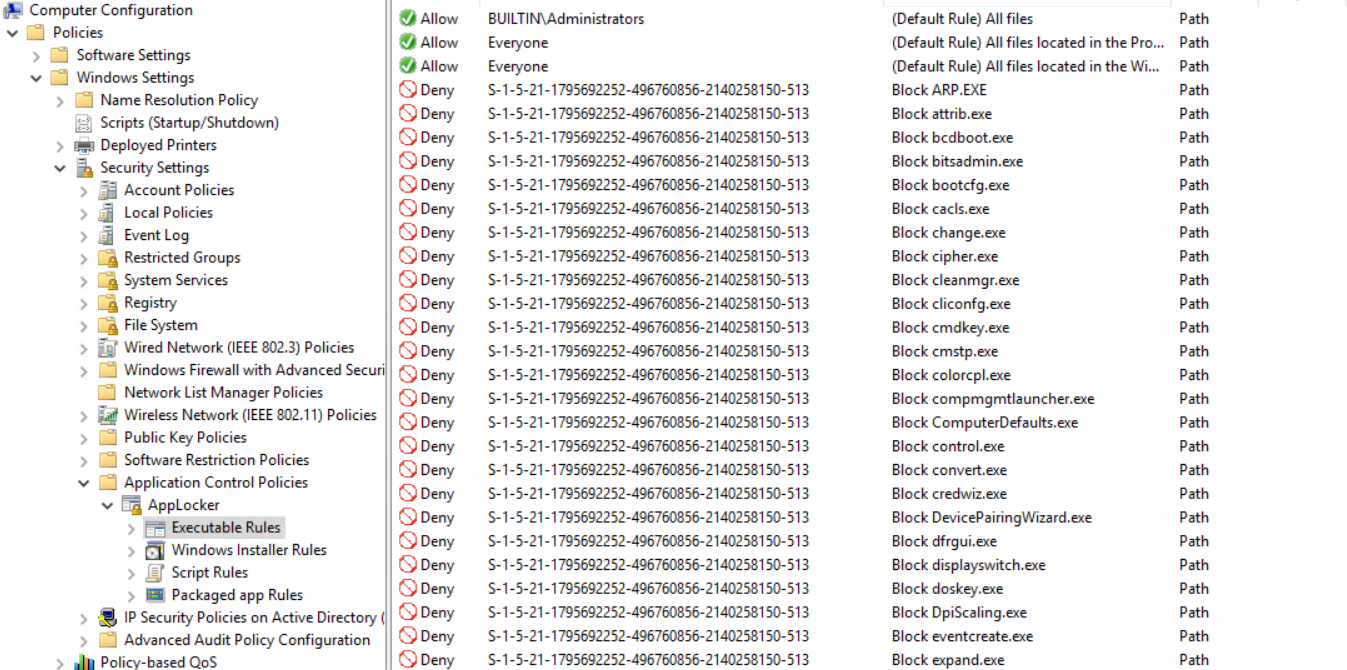Select Network List Manager Policies item

pyautogui.click(x=223, y=392)
